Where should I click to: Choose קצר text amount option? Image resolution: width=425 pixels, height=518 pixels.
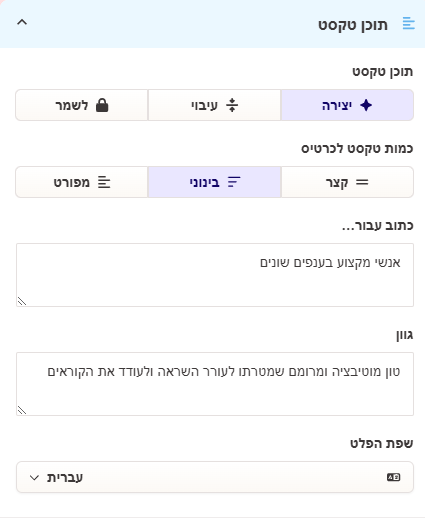tap(347, 182)
